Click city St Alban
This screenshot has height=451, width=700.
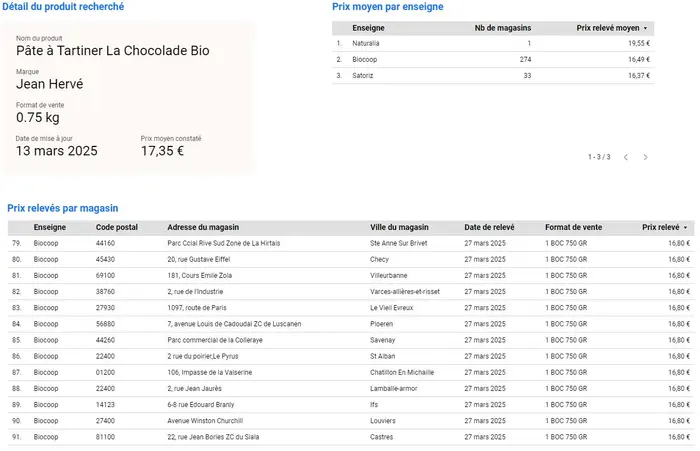(383, 356)
